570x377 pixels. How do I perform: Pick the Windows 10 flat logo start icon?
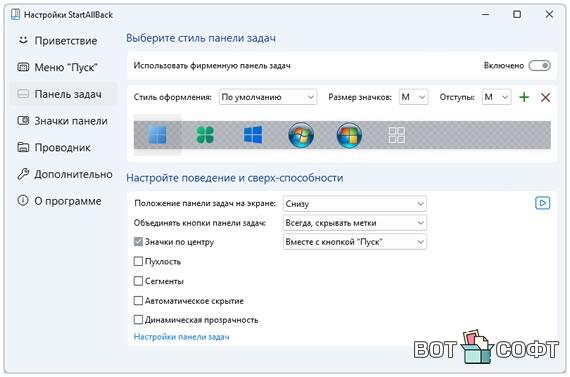[253, 135]
